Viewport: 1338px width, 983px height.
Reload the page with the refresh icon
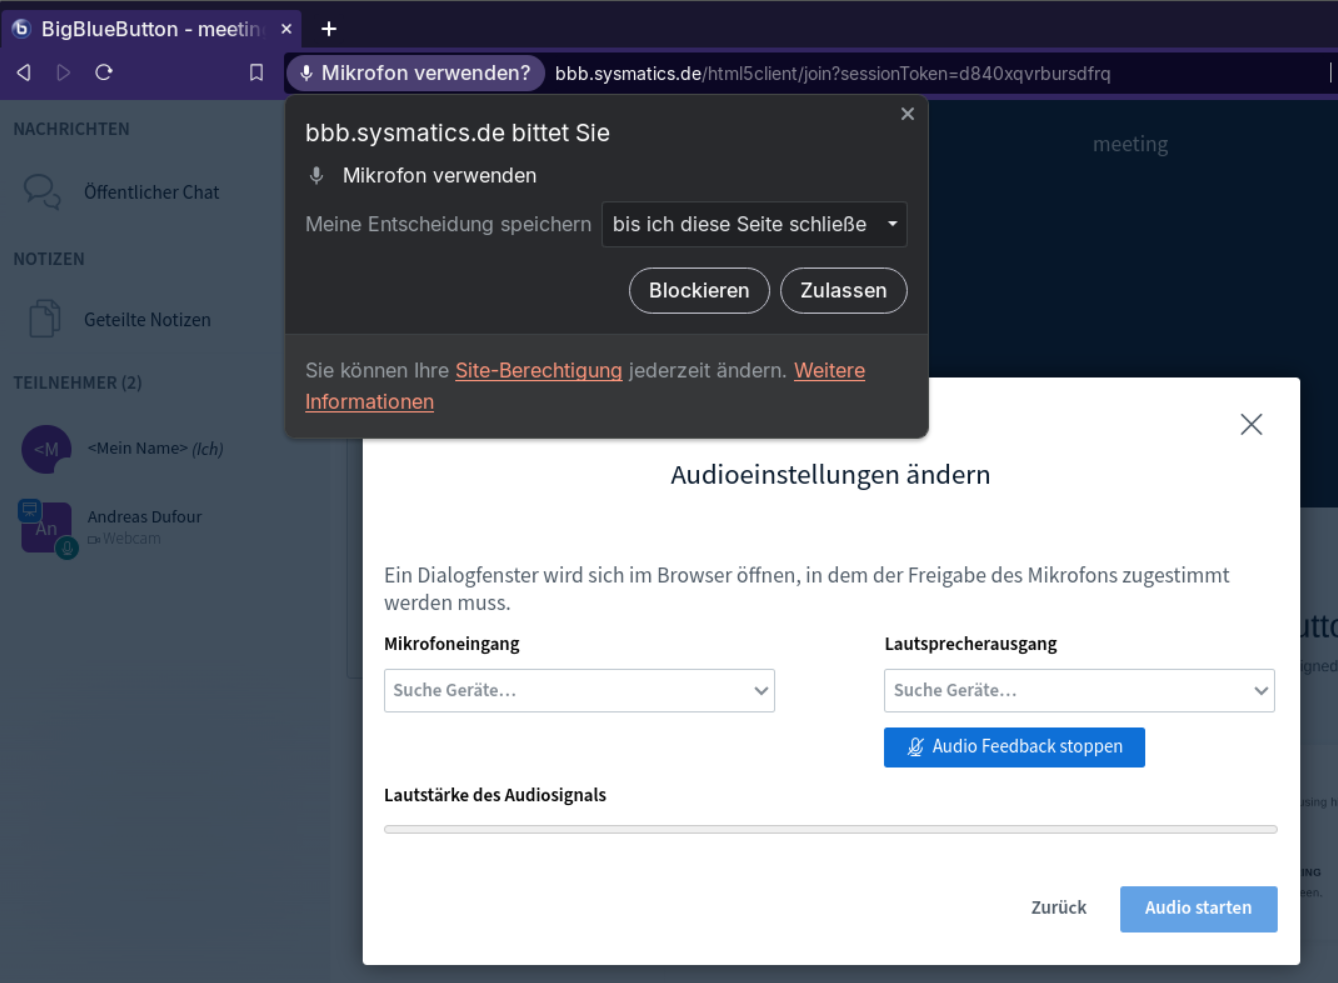pyautogui.click(x=104, y=72)
